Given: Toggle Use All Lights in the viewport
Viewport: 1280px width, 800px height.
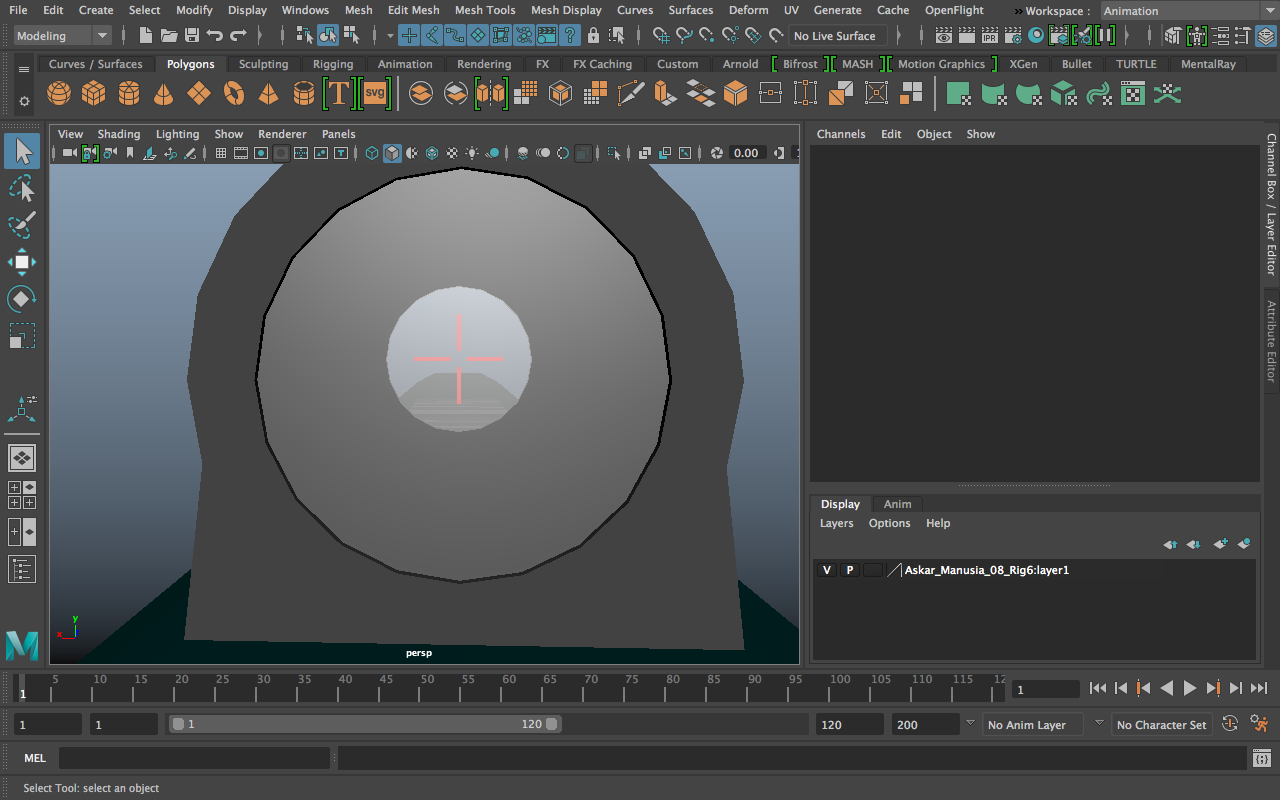Looking at the screenshot, I should 472,153.
